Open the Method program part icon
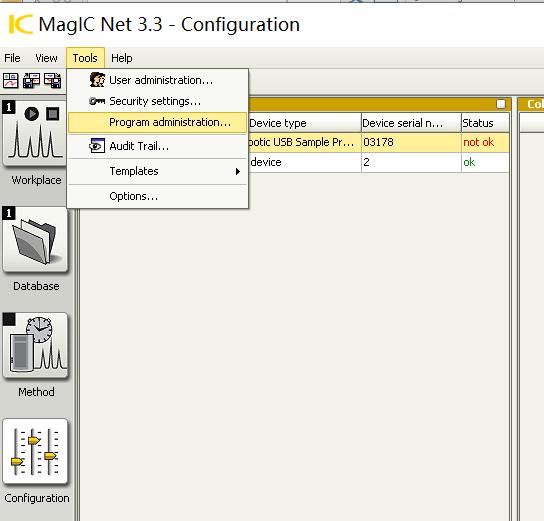Viewport: 544px width, 521px height. (35, 345)
